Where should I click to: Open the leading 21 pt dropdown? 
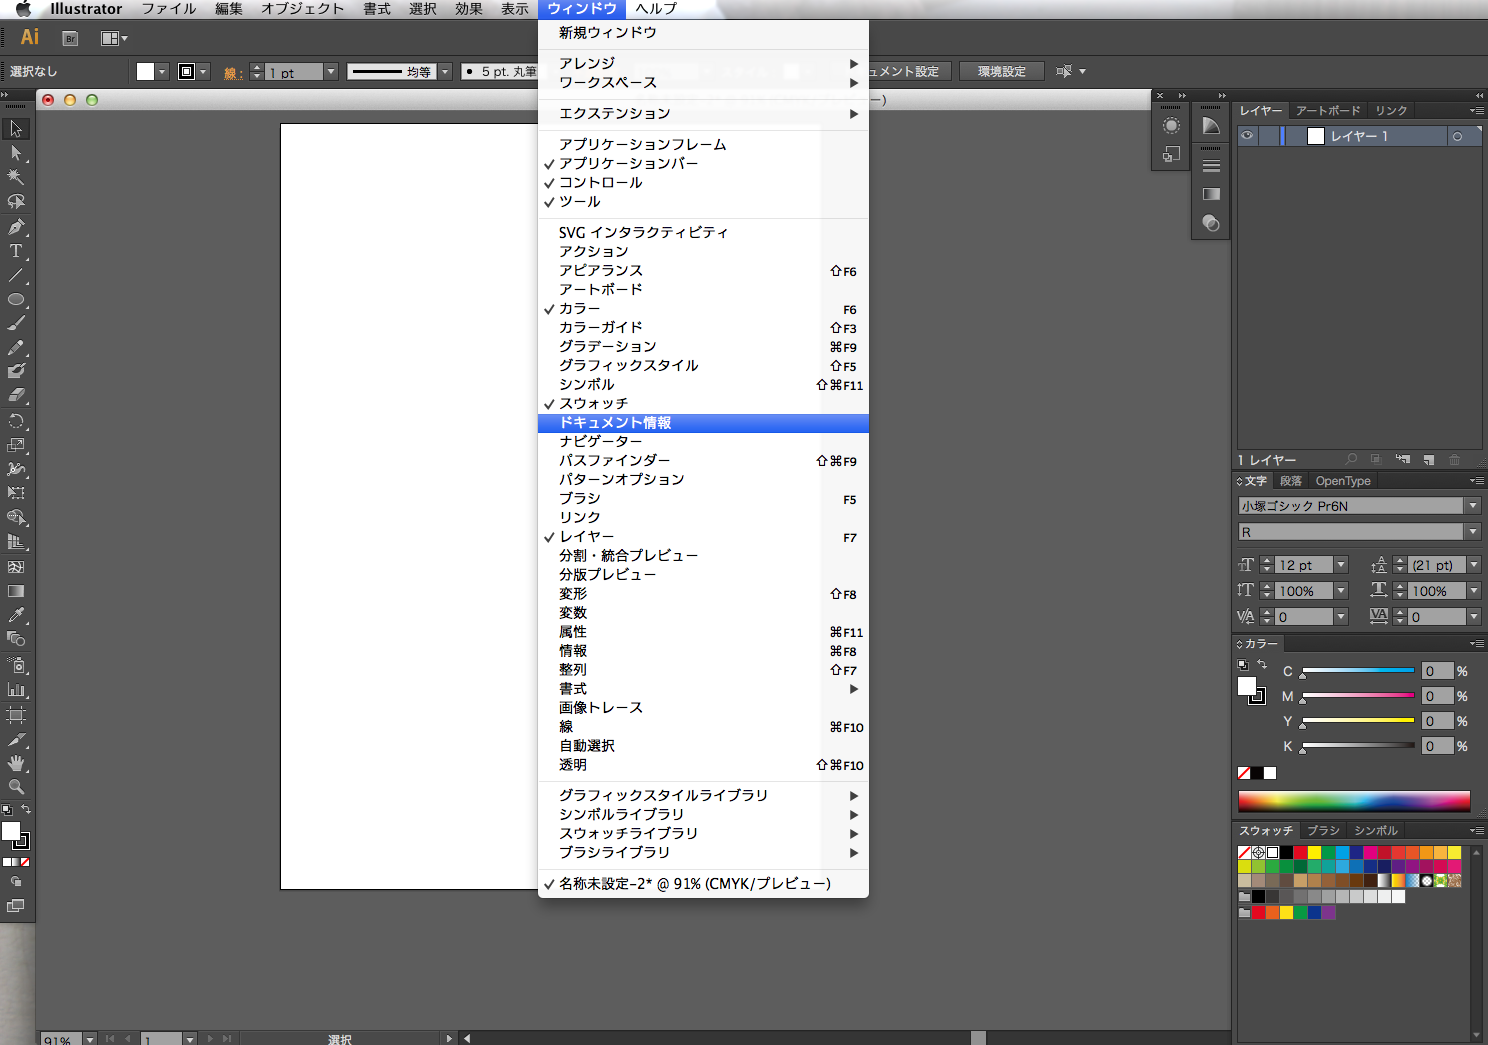pyautogui.click(x=1473, y=565)
